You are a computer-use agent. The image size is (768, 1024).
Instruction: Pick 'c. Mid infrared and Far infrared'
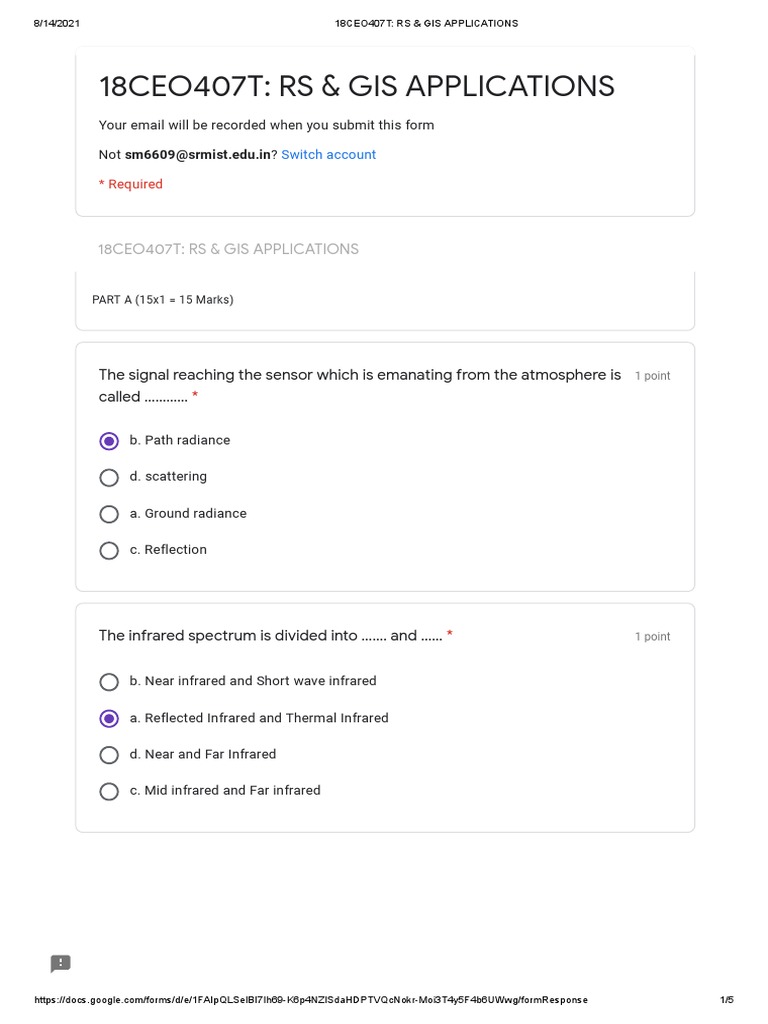(109, 791)
